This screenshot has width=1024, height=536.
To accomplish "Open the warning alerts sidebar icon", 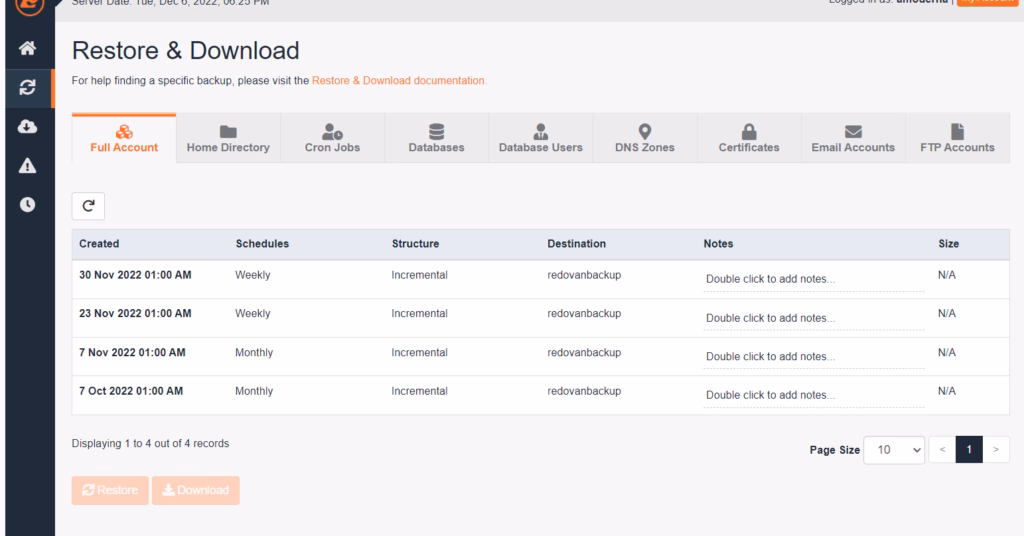I will point(27,166).
